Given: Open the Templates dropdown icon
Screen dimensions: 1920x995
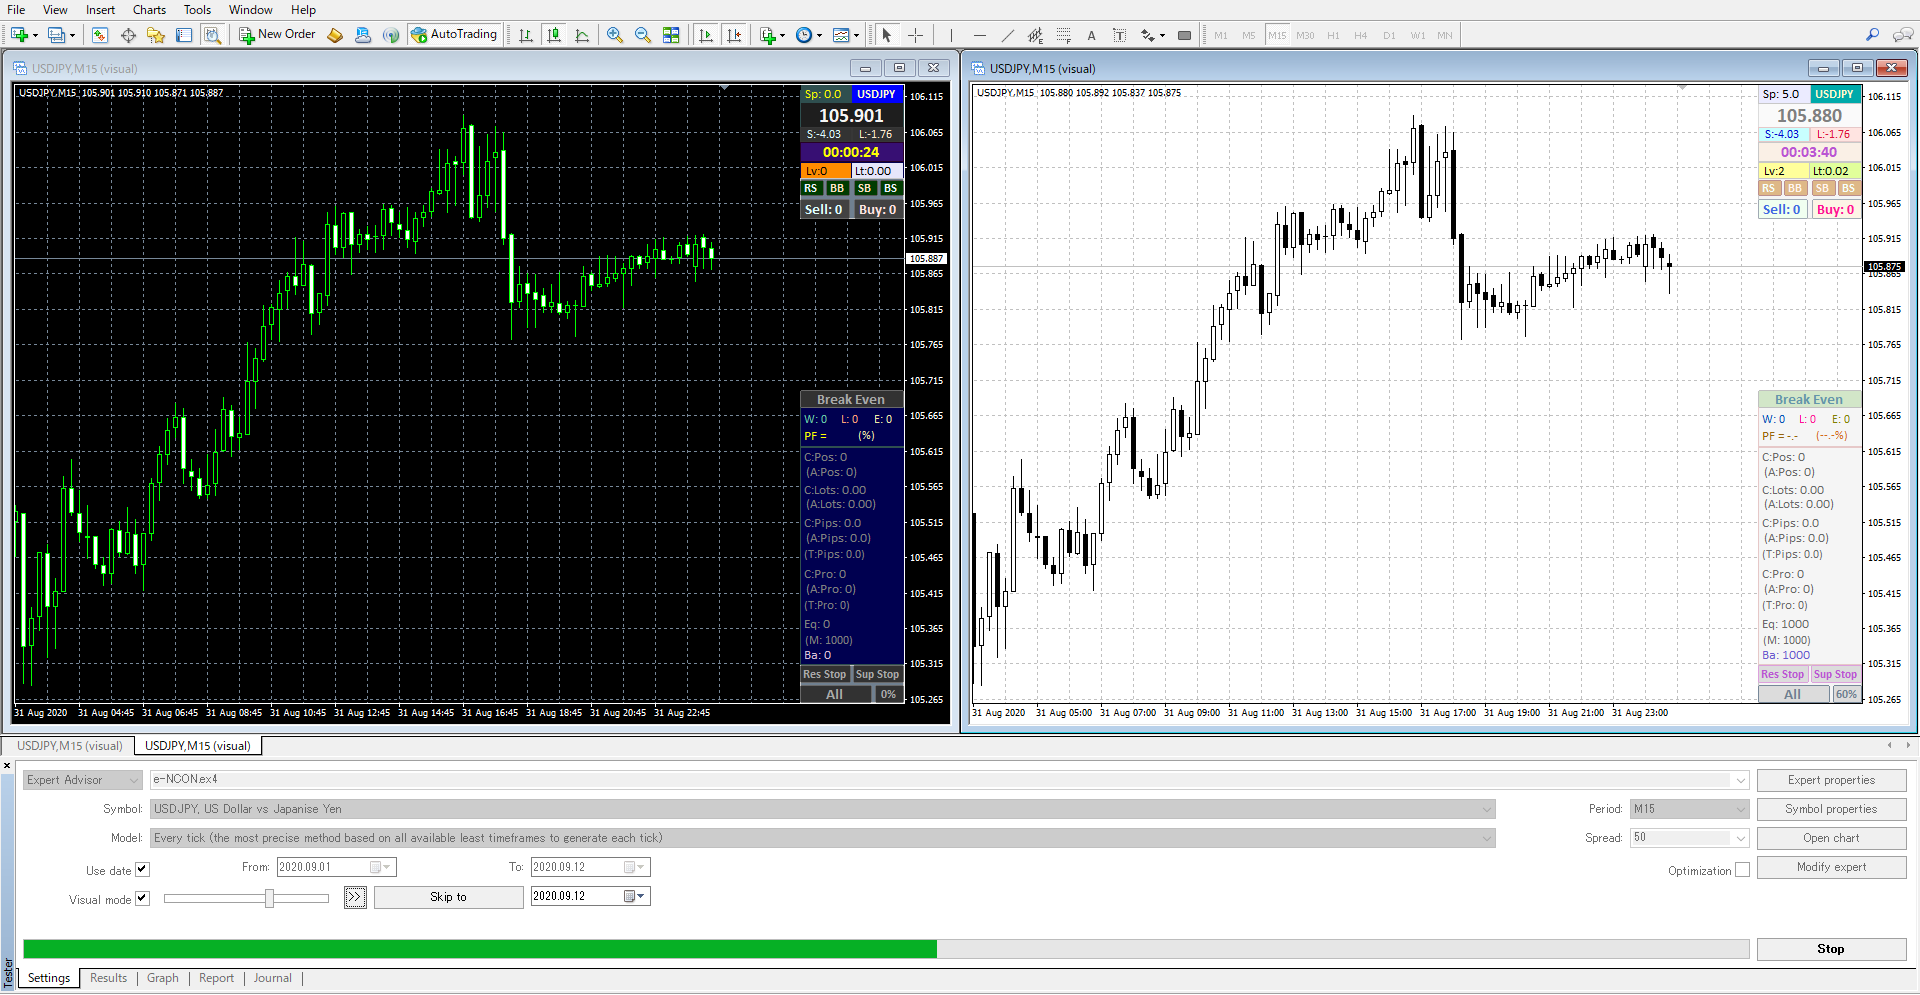Looking at the screenshot, I should click(846, 35).
